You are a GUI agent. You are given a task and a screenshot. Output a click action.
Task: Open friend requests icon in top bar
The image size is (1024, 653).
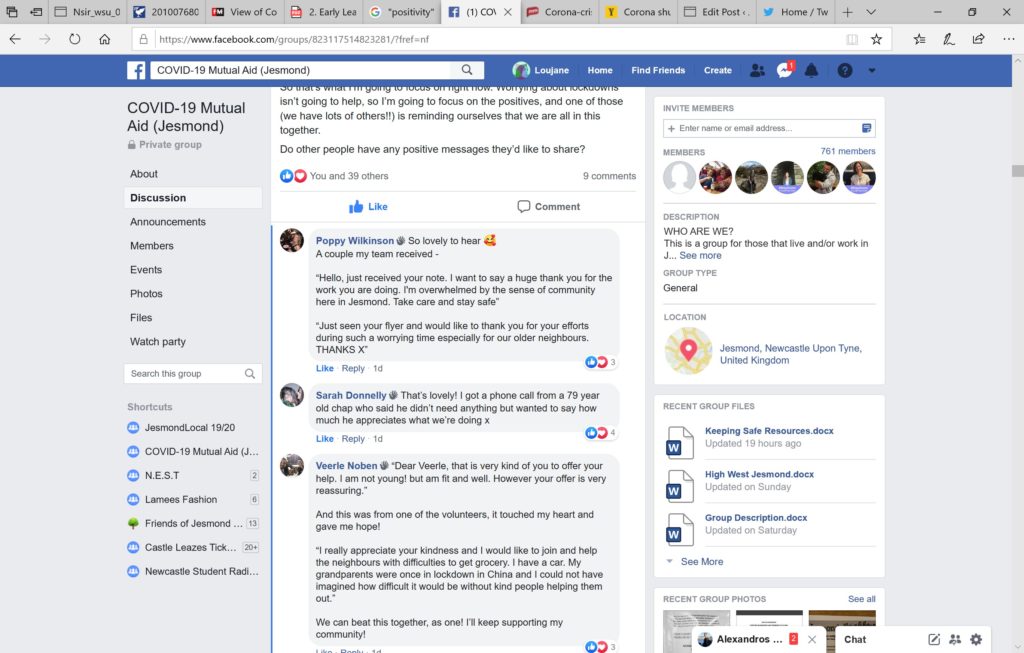point(758,70)
